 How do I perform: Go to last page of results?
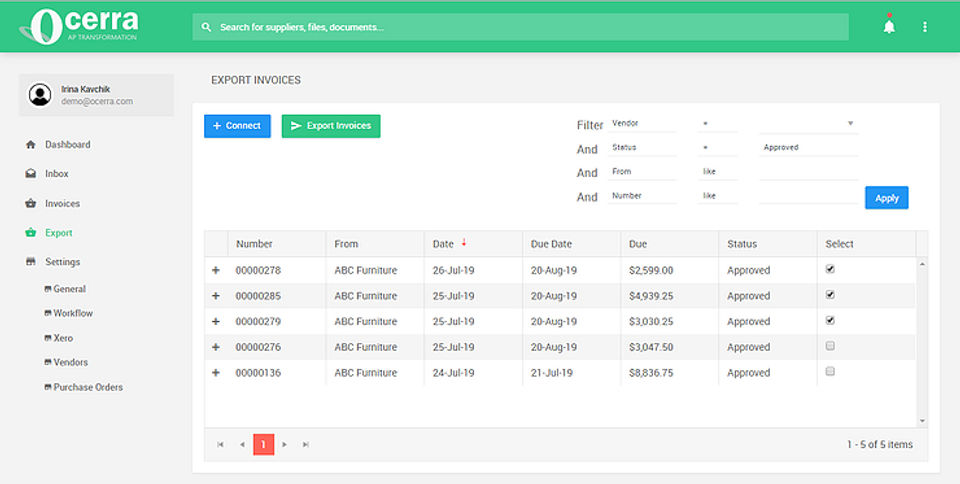[306, 444]
